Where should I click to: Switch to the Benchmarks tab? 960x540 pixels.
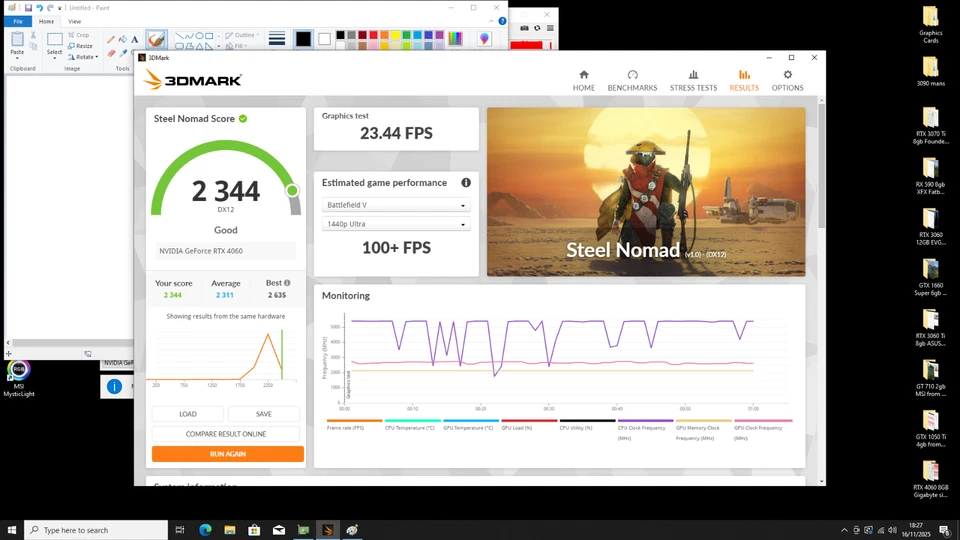click(x=632, y=81)
